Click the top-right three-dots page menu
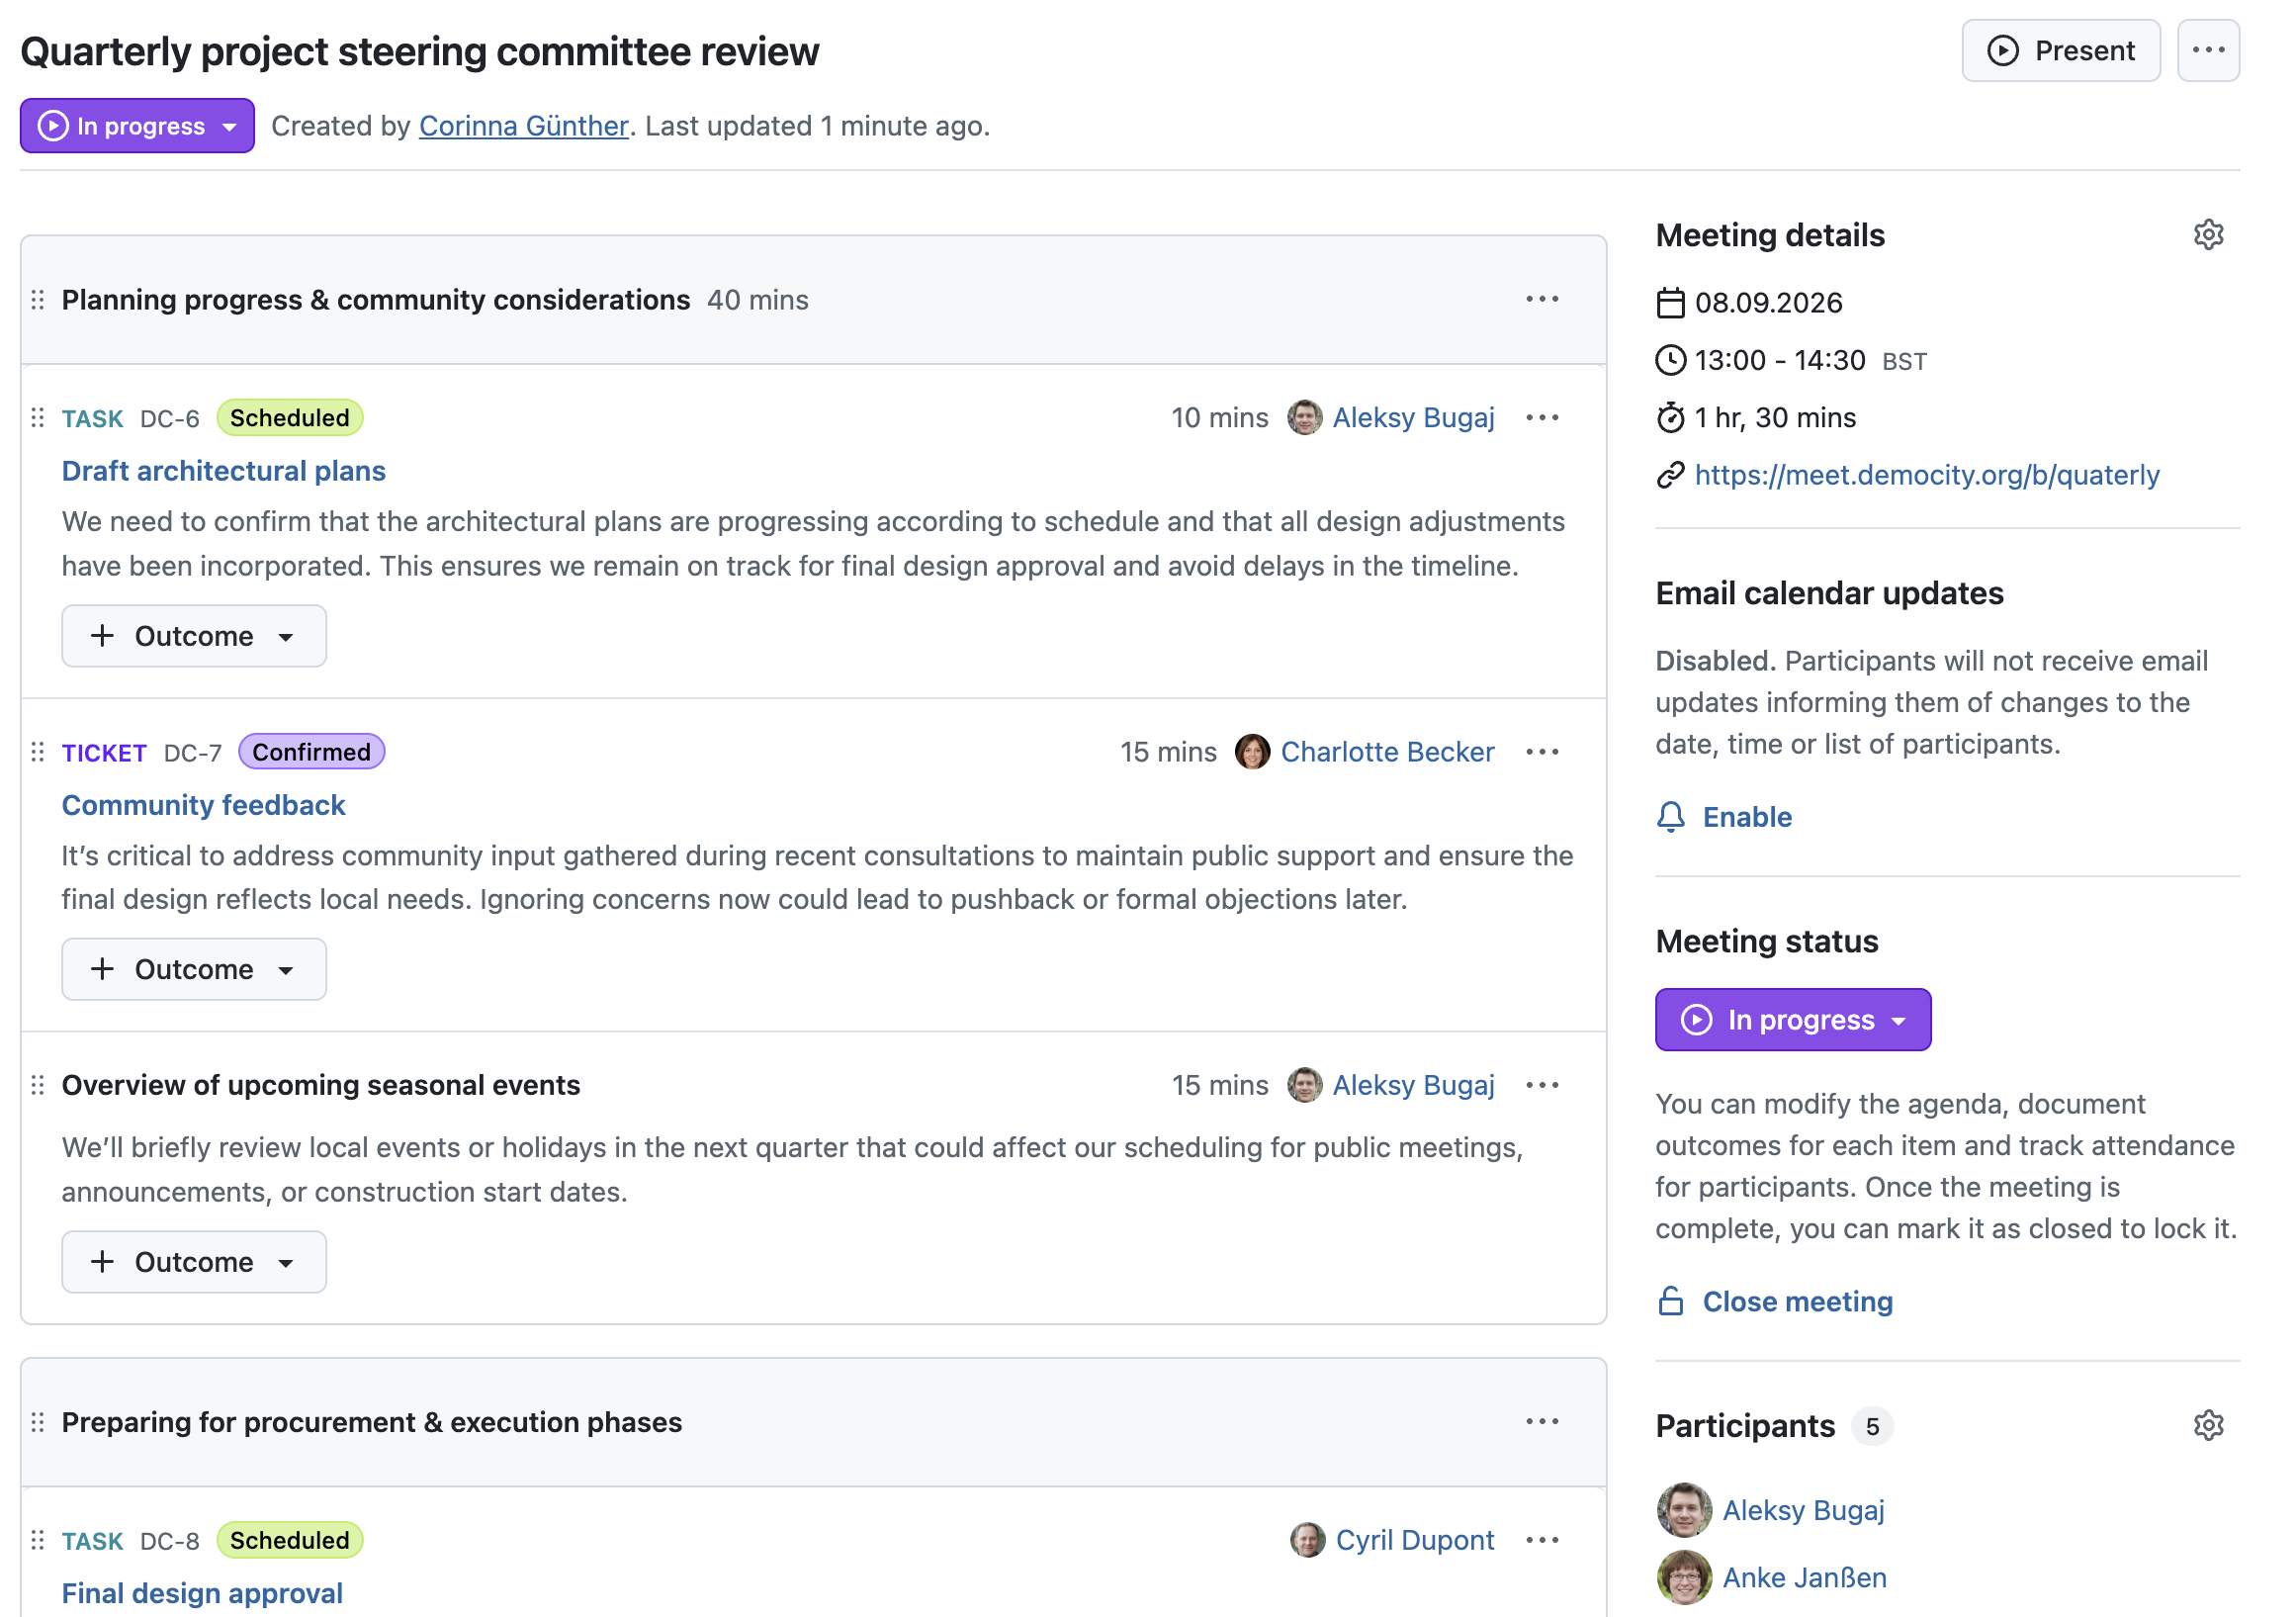 (x=2207, y=50)
